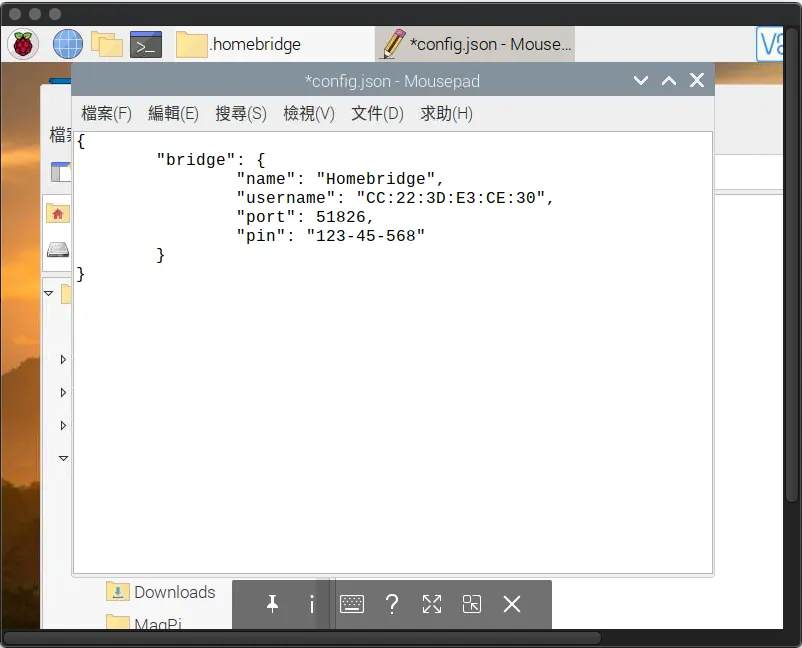Open the 檔案(F) menu in Mousepad
This screenshot has width=802, height=648.
coord(106,114)
